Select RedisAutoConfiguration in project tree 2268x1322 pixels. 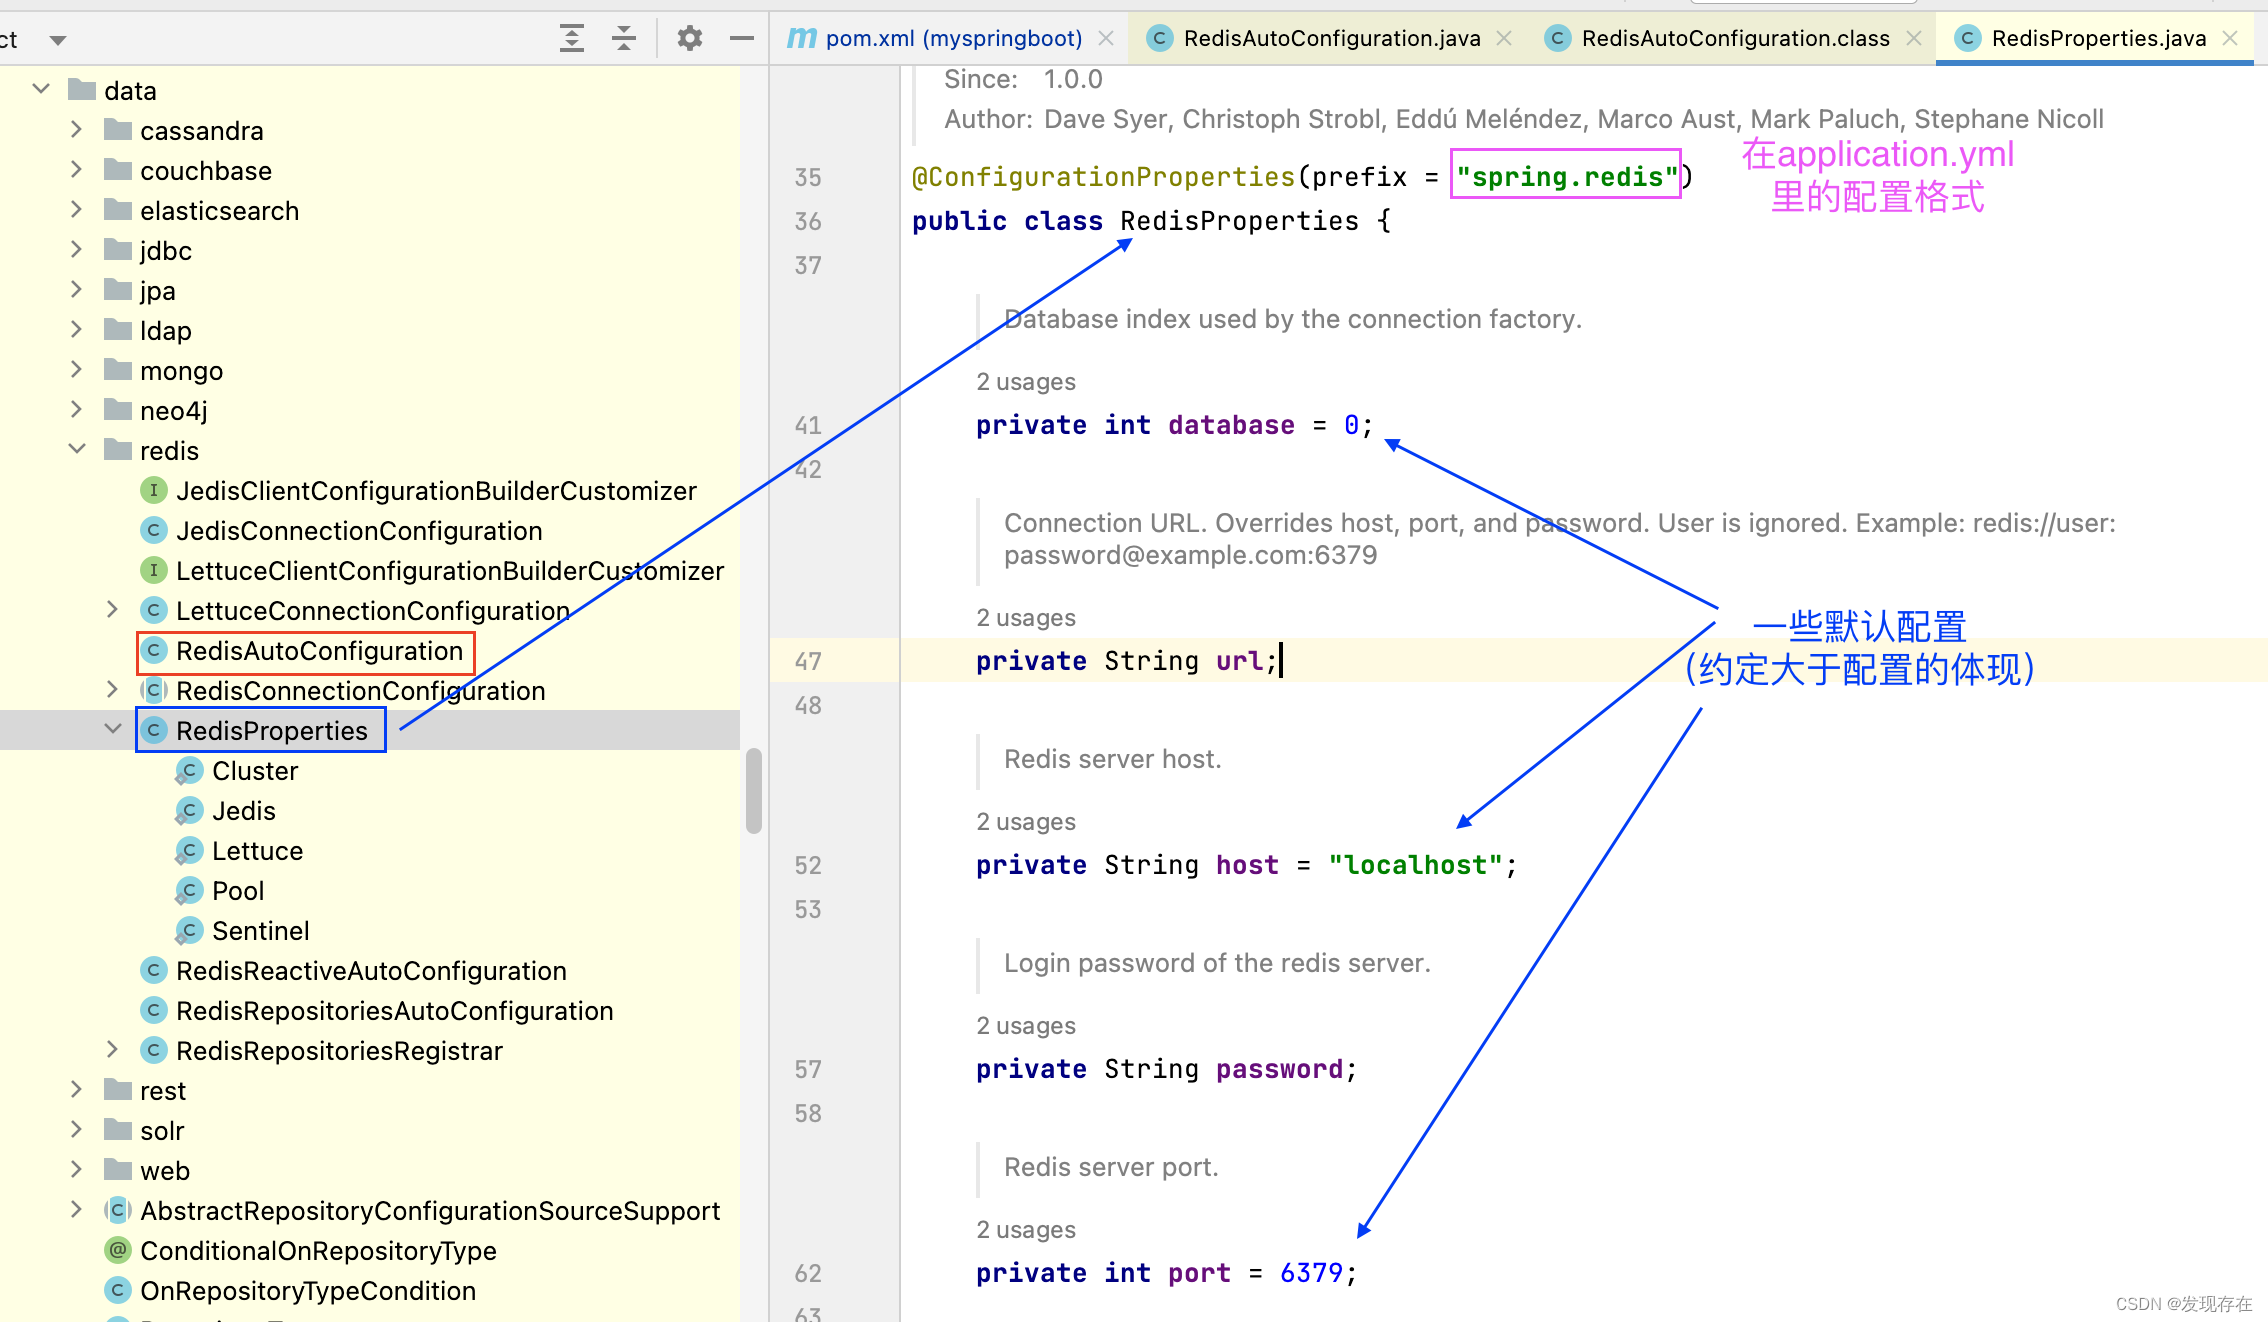[x=319, y=651]
